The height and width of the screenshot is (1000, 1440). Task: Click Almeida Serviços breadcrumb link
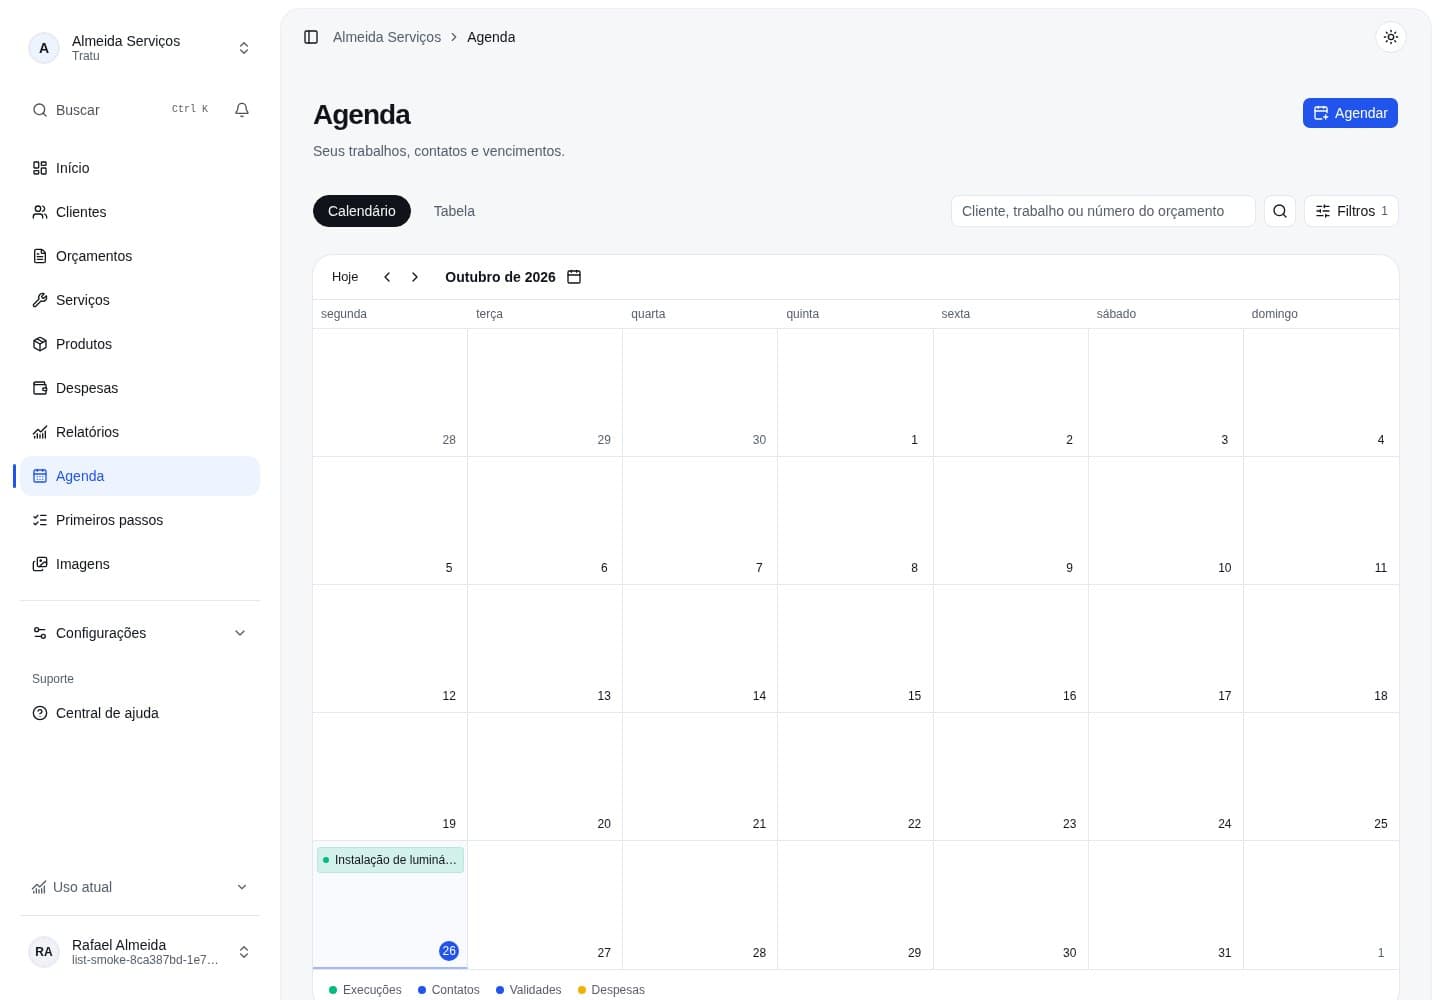[387, 37]
